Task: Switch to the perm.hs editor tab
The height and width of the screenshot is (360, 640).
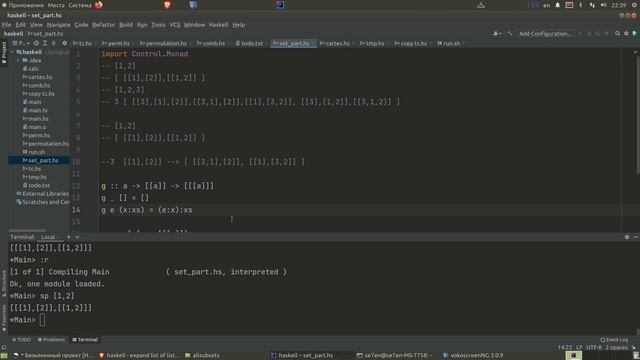Action: (116, 43)
